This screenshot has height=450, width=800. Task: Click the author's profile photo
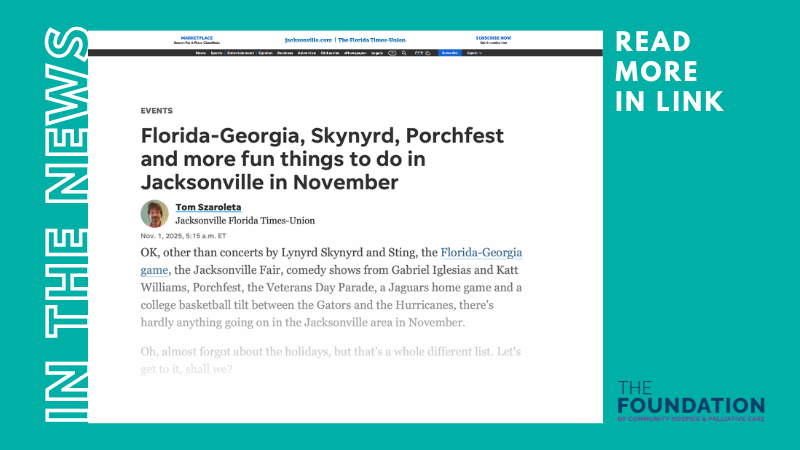coord(155,213)
